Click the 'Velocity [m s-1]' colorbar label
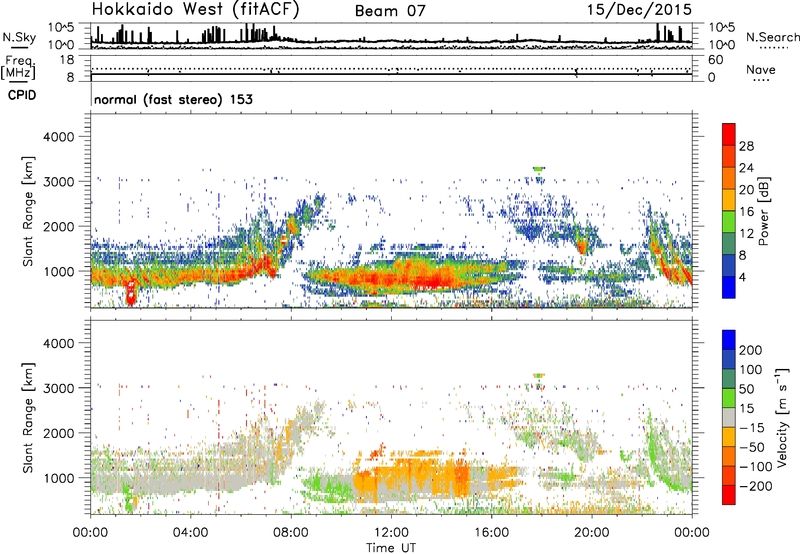 tap(781, 417)
